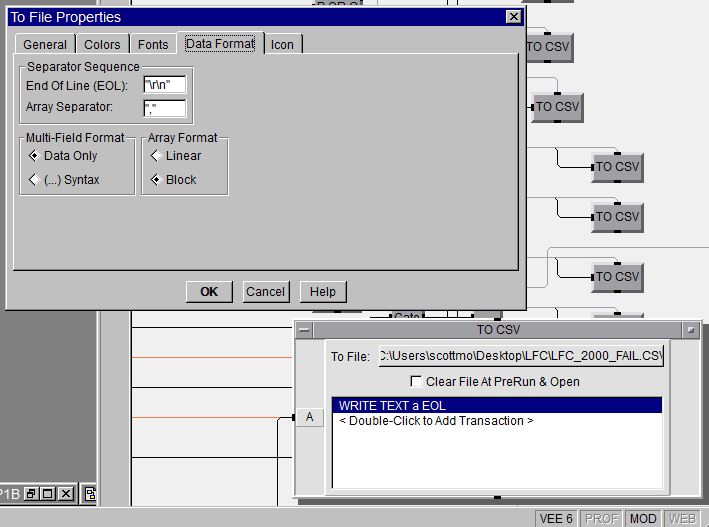Switch to the Fonts tab
Viewport: 709px width, 527px height.
click(x=153, y=44)
